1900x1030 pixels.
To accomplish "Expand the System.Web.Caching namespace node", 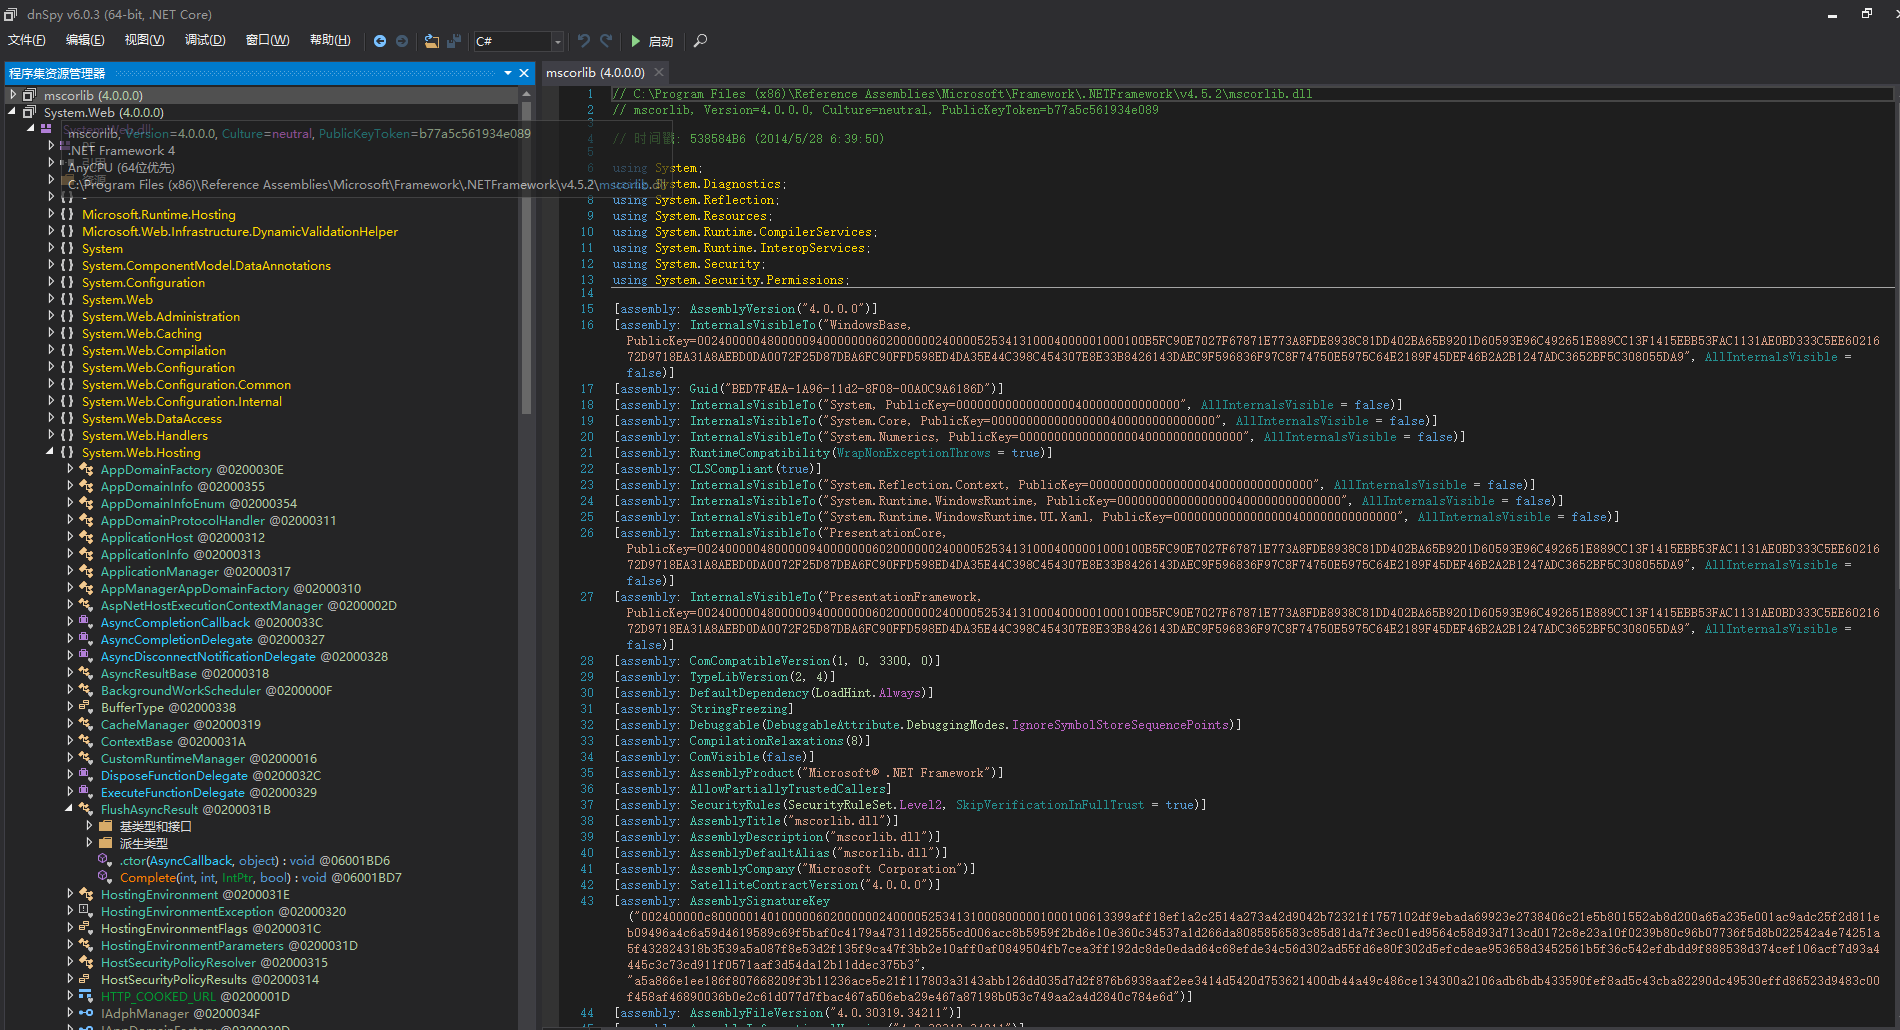I will coord(51,333).
